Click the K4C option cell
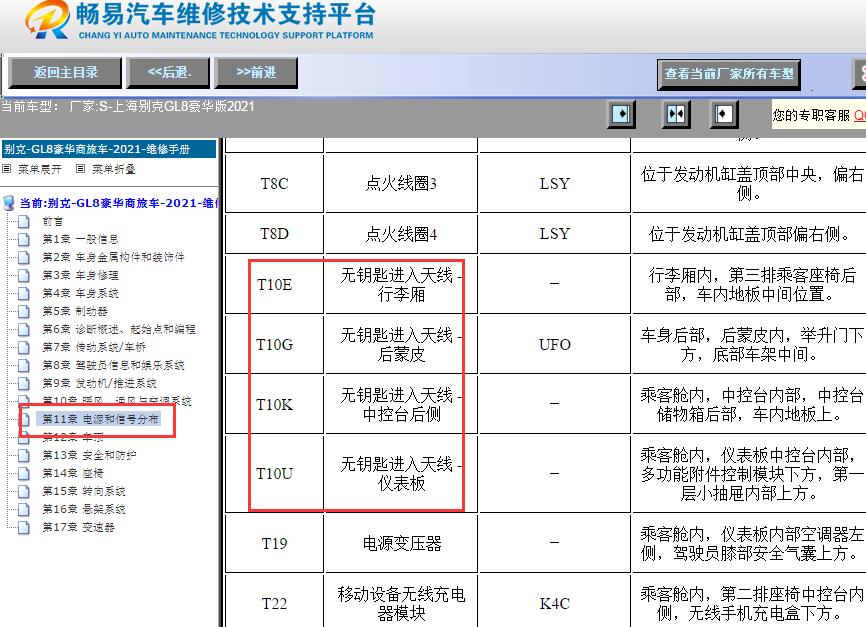The width and height of the screenshot is (866, 627). [x=555, y=603]
